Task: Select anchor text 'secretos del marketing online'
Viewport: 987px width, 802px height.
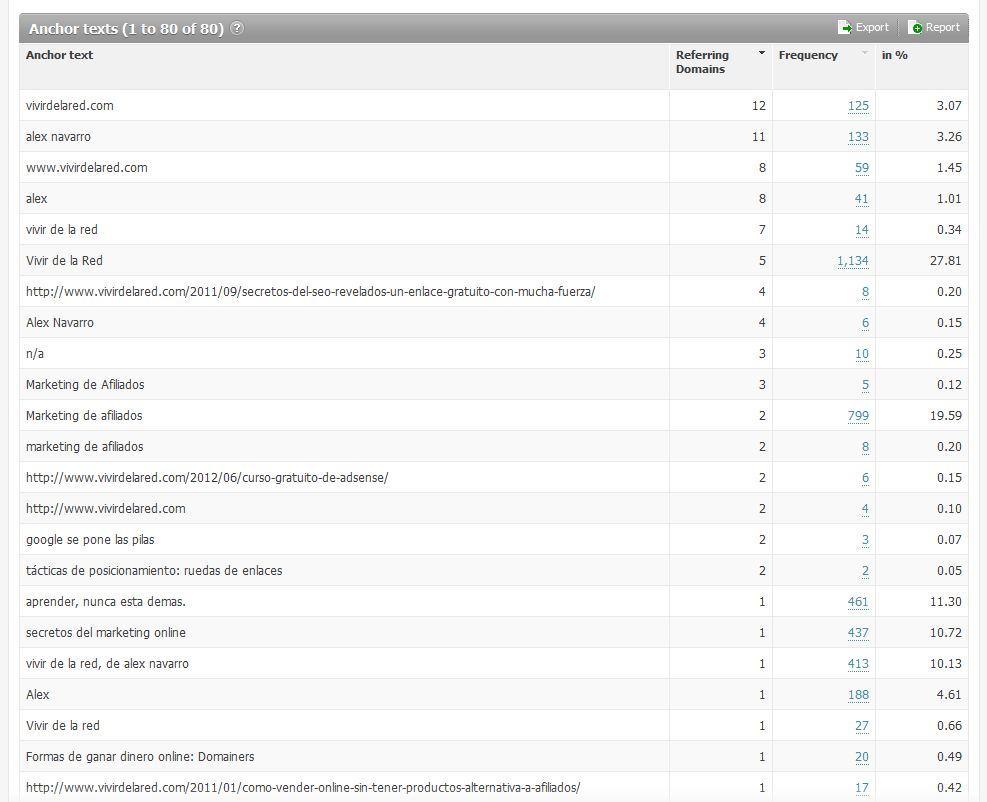Action: tap(106, 633)
